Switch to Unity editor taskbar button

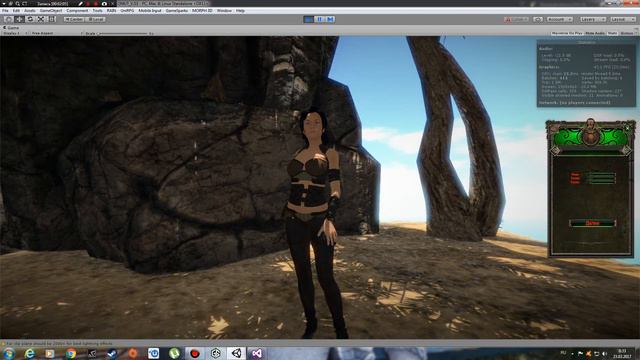pyautogui.click(x=236, y=353)
